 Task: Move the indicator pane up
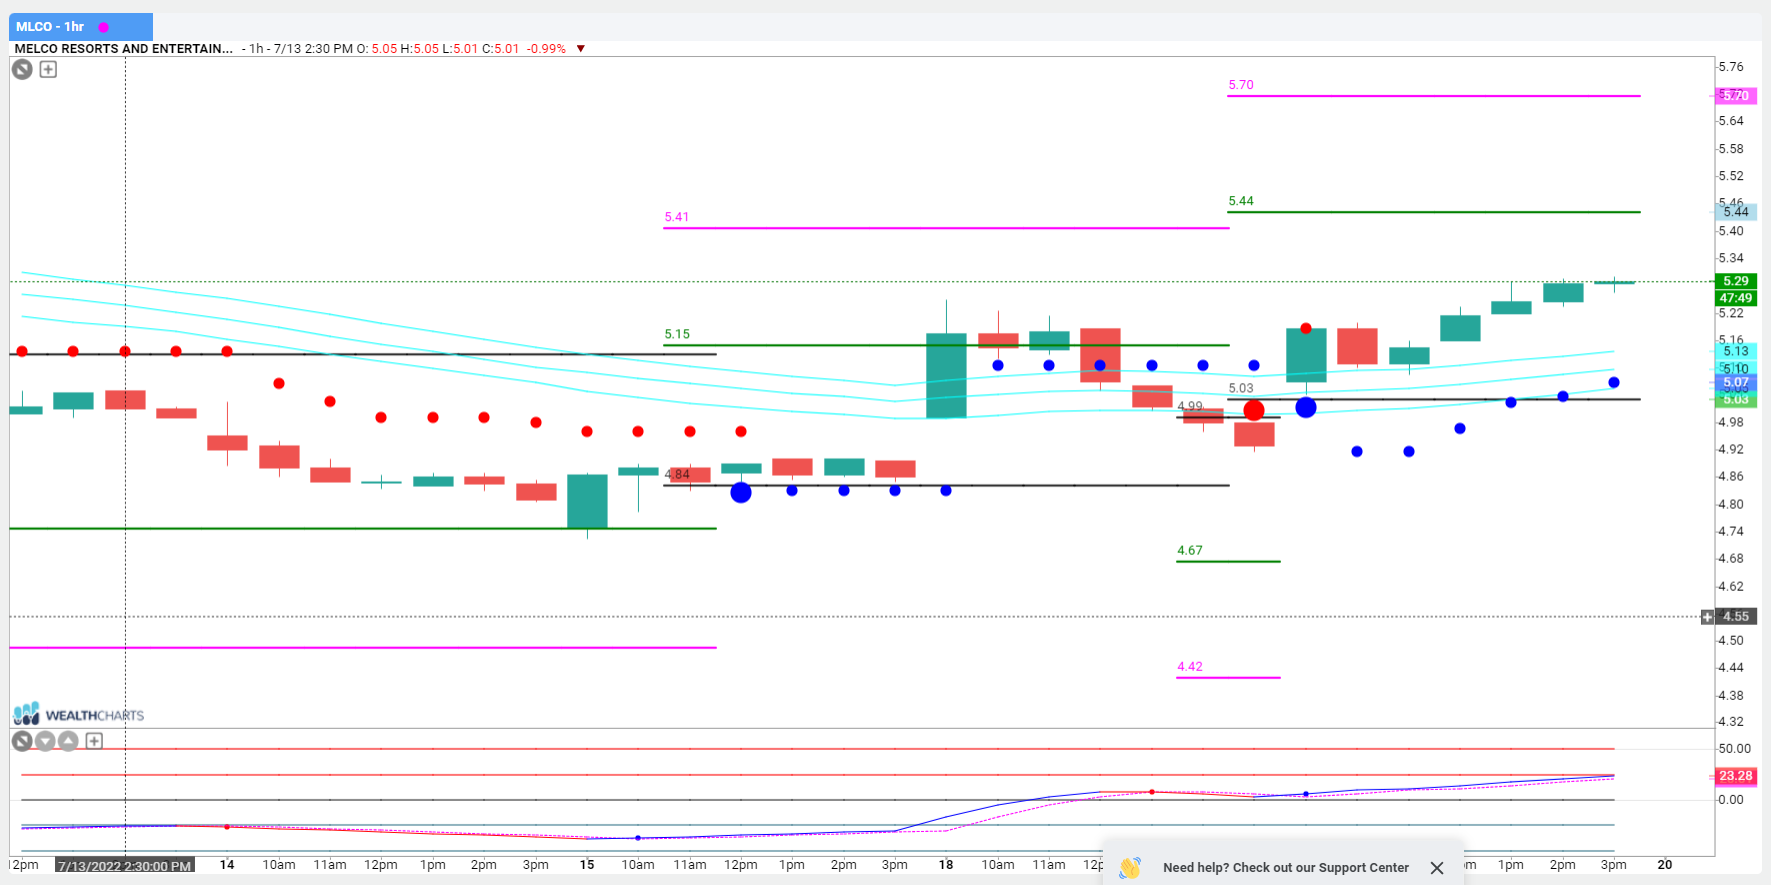click(68, 741)
